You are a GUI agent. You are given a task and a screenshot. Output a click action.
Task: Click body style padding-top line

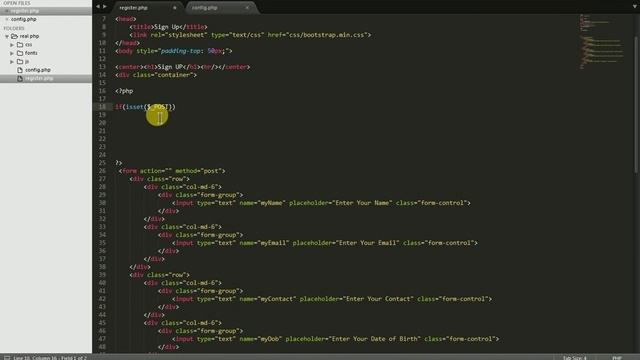173,51
